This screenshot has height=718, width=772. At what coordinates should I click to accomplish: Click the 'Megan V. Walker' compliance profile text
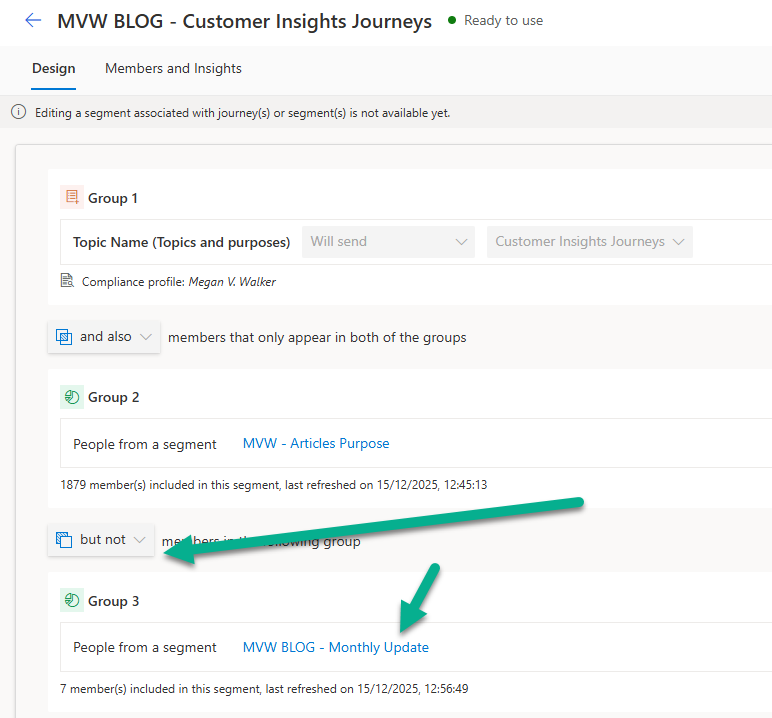pyautogui.click(x=232, y=282)
